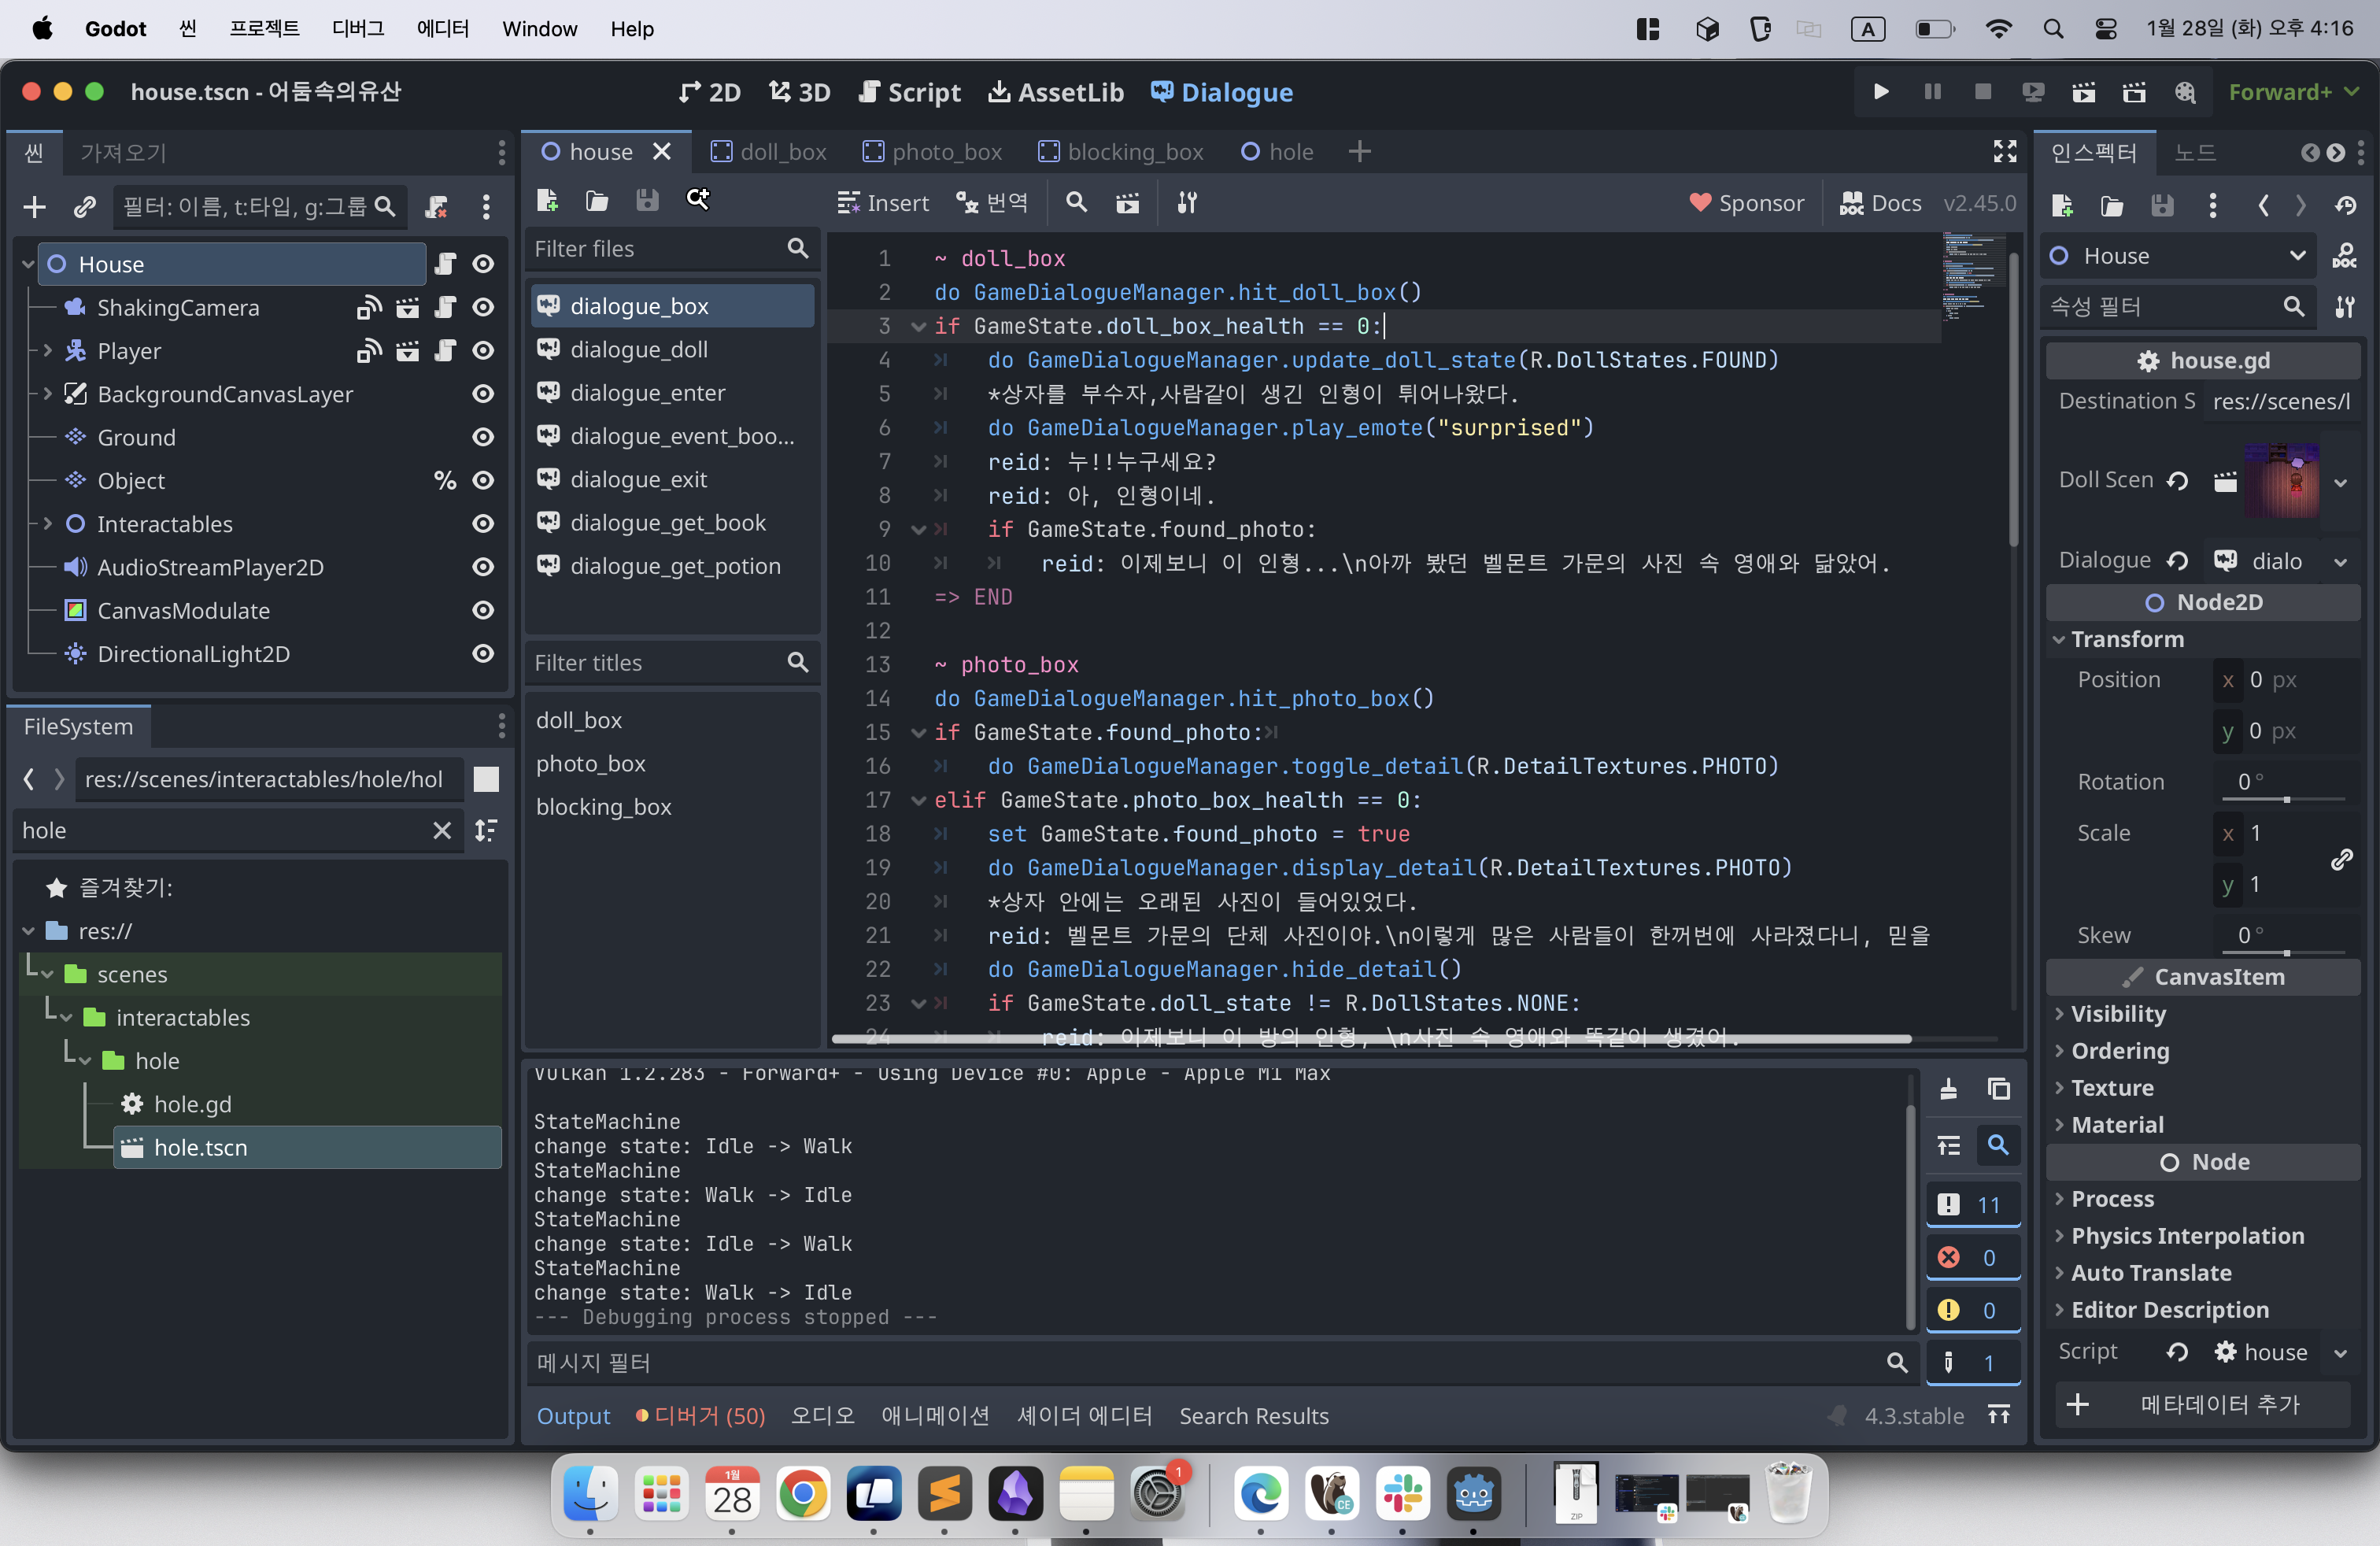2380x1546 pixels.
Task: Copy output using the copy icon
Action: click(1998, 1089)
